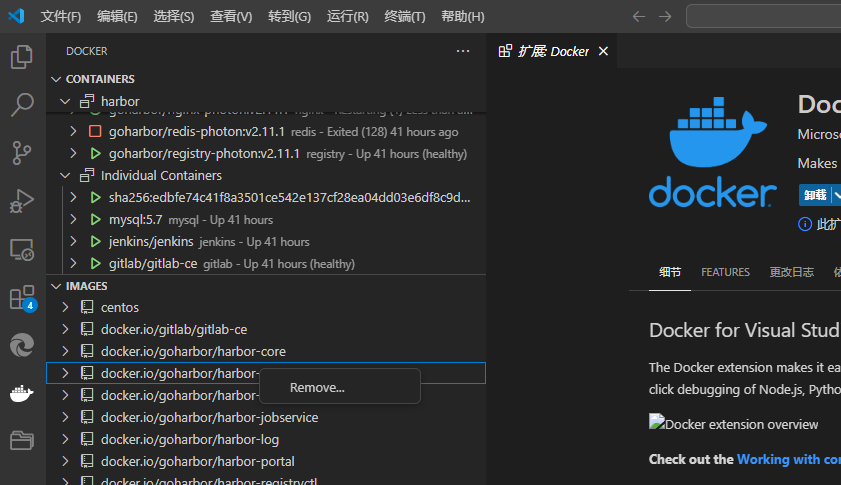Expand the sha256:edbfe74c container node

73,197
